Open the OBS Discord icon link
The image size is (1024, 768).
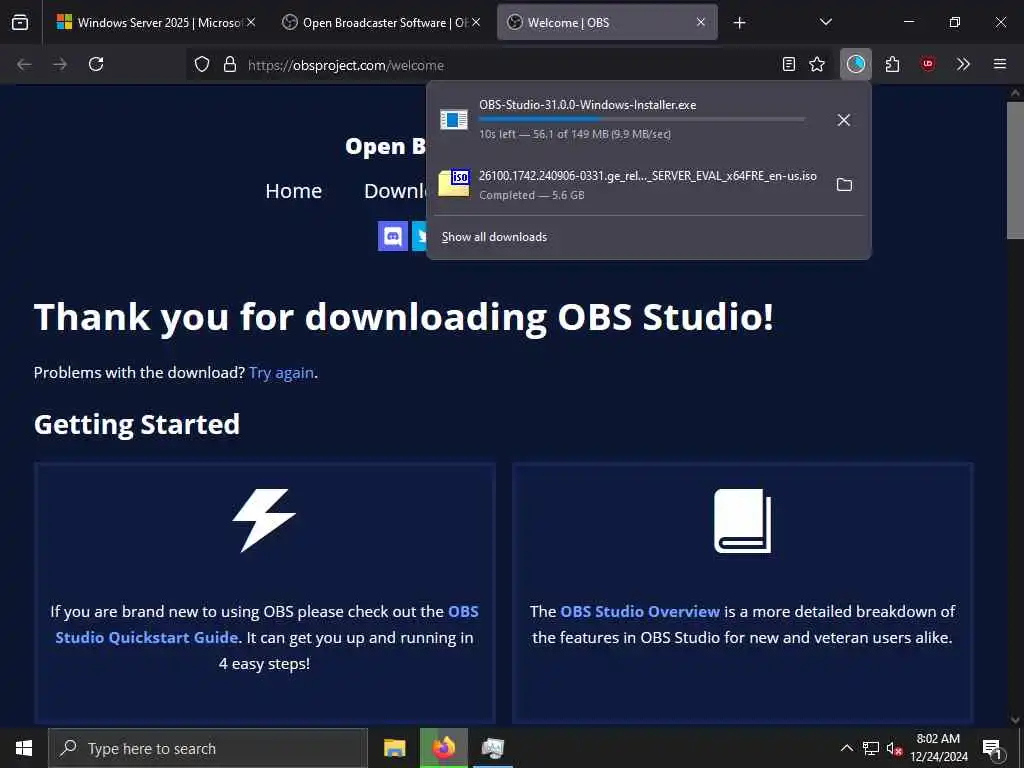tap(392, 236)
